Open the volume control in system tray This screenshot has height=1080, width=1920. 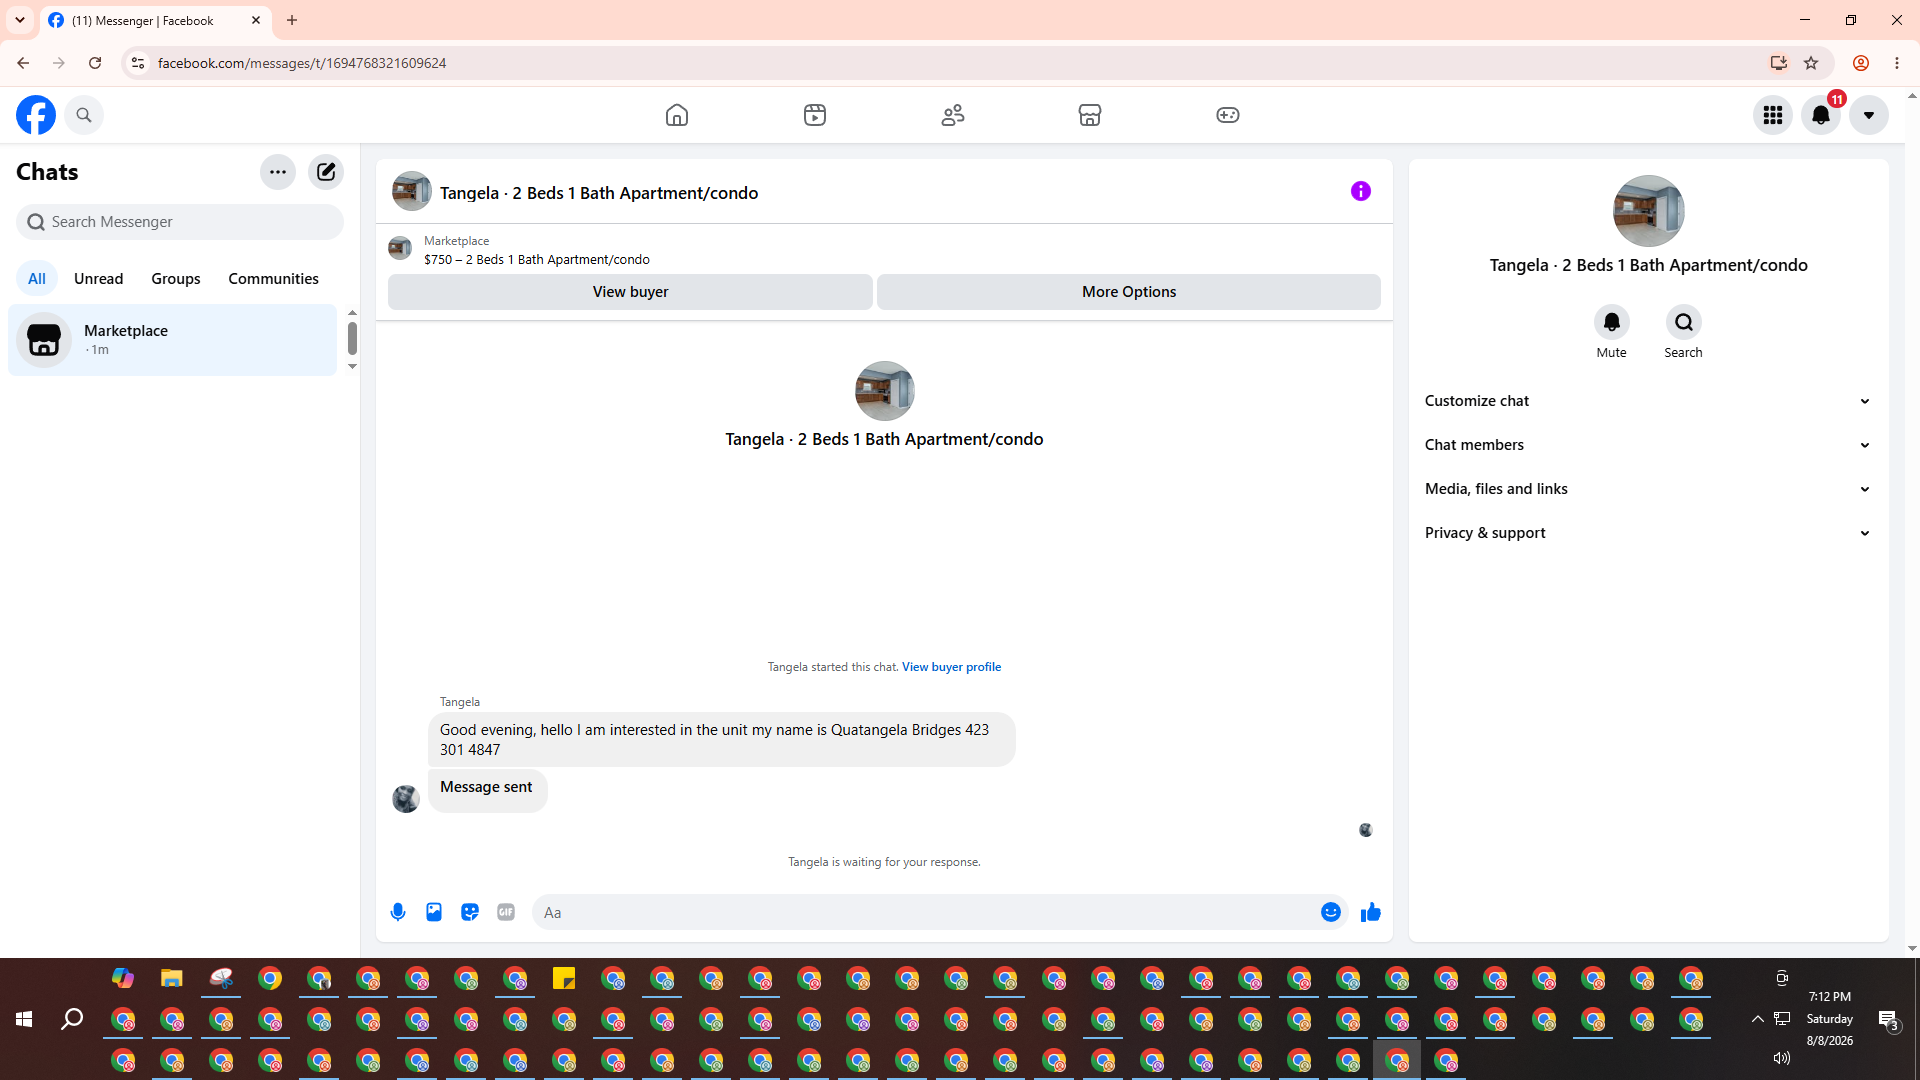click(x=1782, y=1058)
